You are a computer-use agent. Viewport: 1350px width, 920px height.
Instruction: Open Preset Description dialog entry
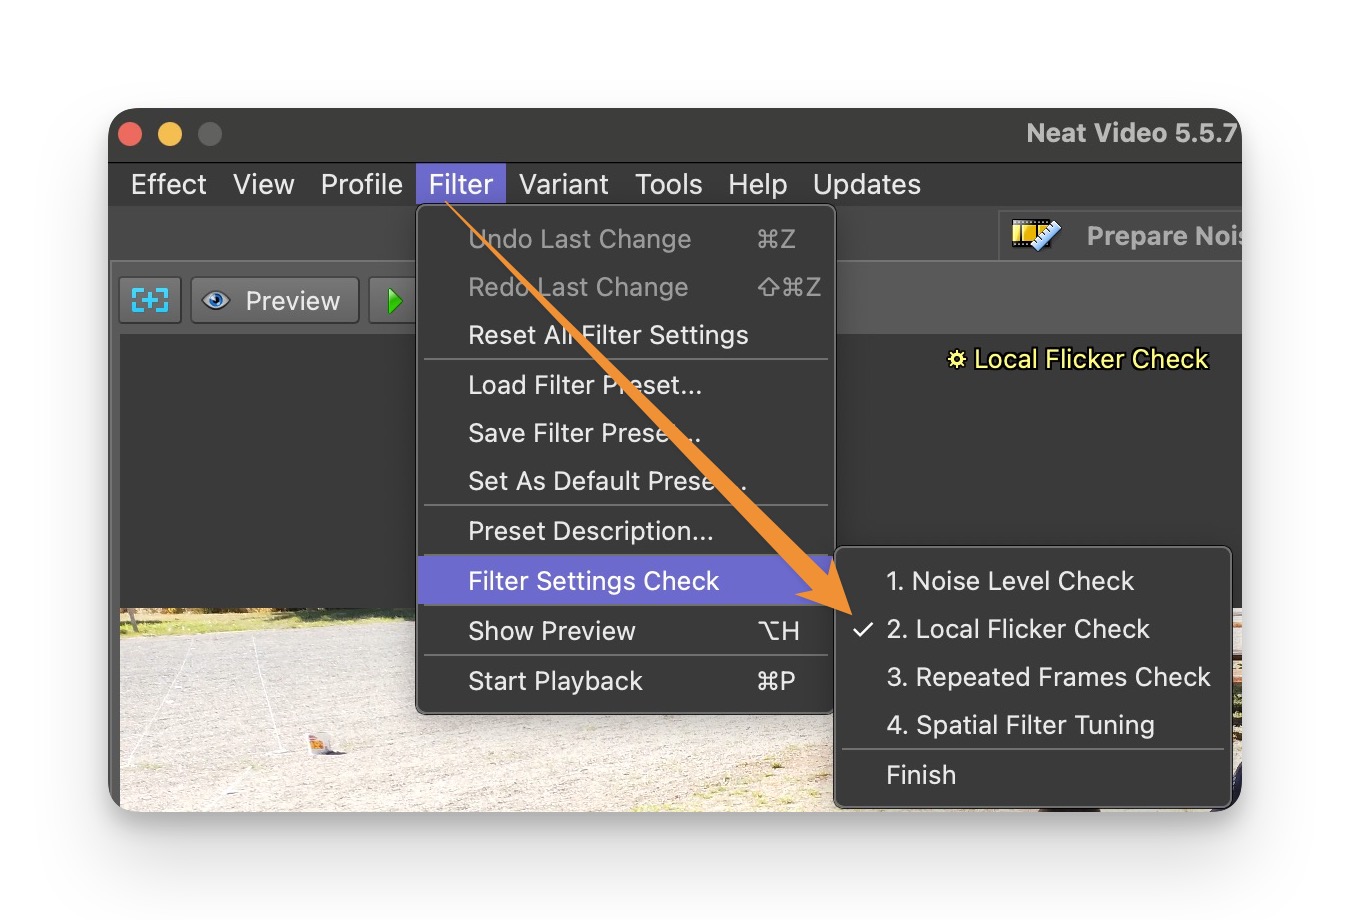591,531
